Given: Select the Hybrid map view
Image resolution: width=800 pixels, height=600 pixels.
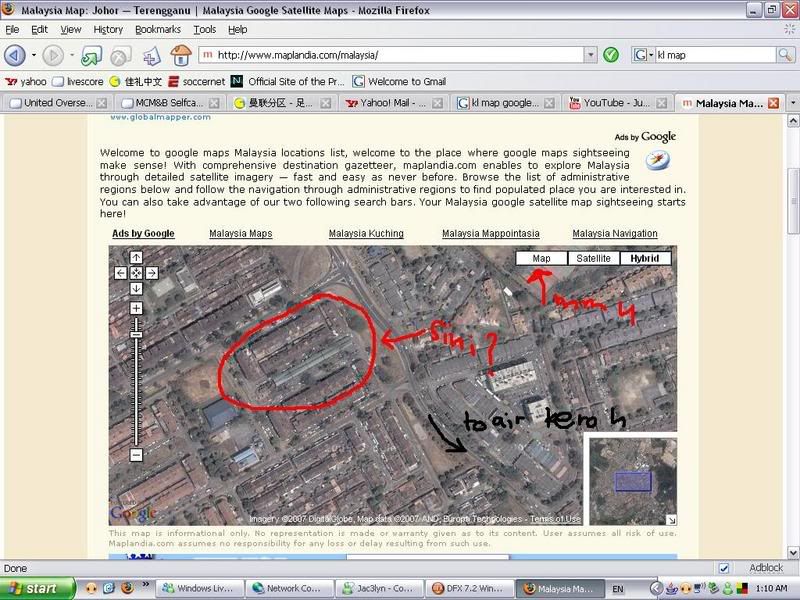Looking at the screenshot, I should 645,258.
